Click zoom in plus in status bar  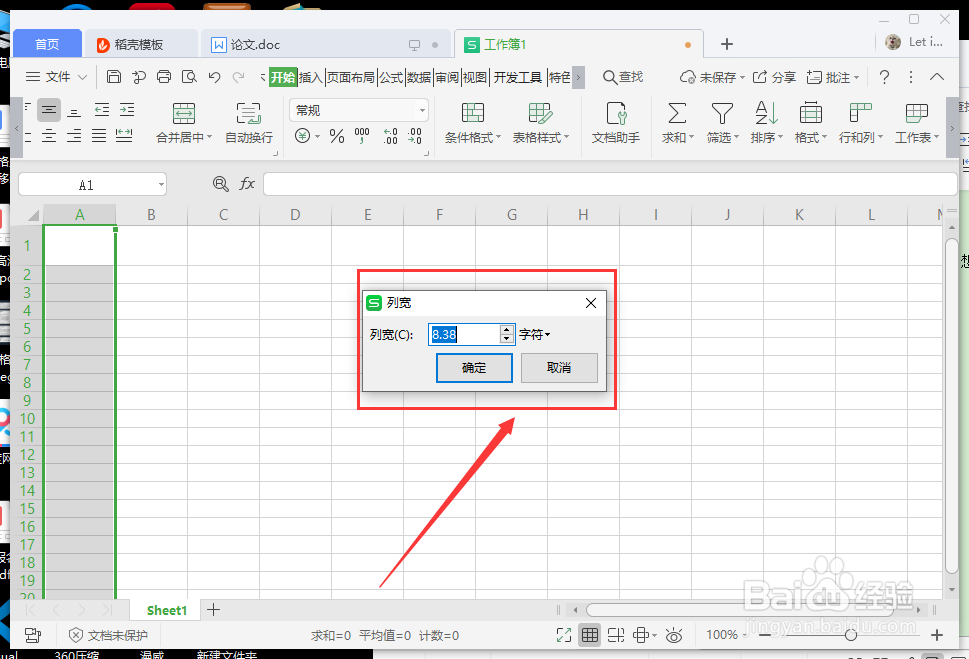[x=937, y=635]
